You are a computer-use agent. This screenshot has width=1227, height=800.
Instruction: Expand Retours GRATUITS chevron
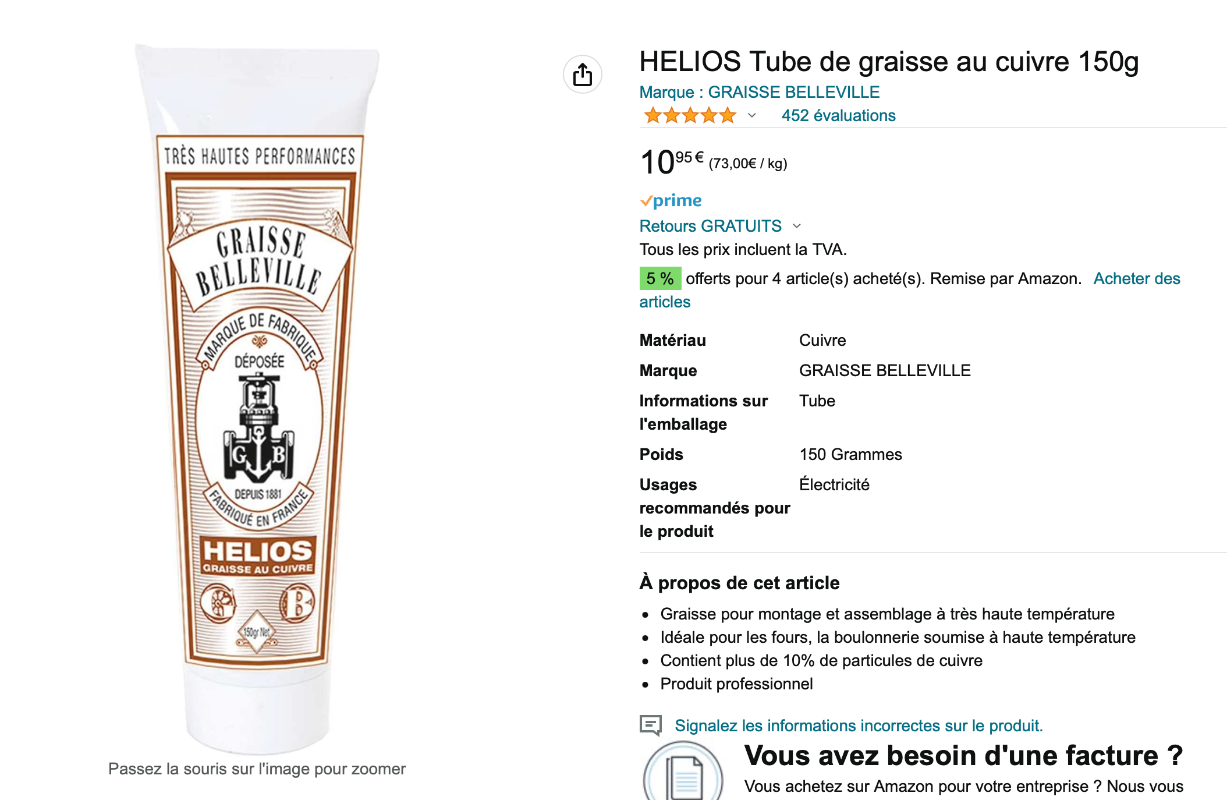[x=796, y=227]
